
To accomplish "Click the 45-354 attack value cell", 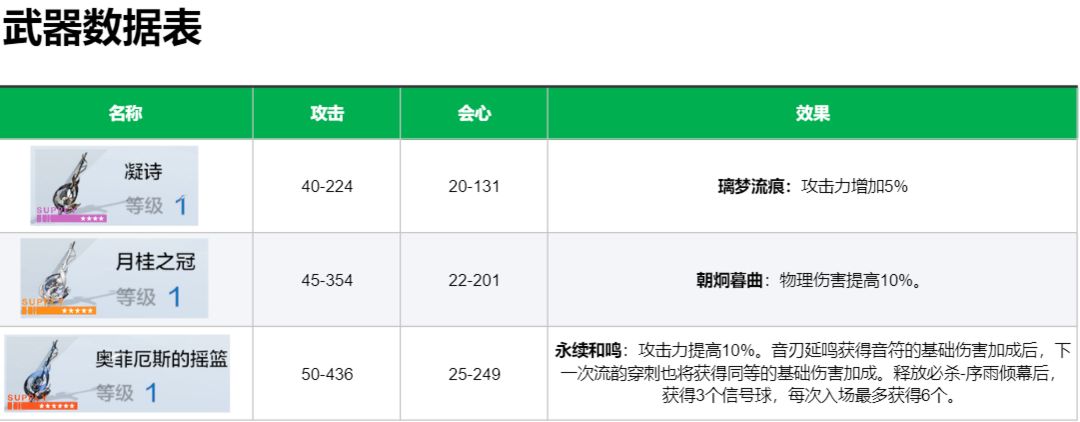I will tap(326, 280).
